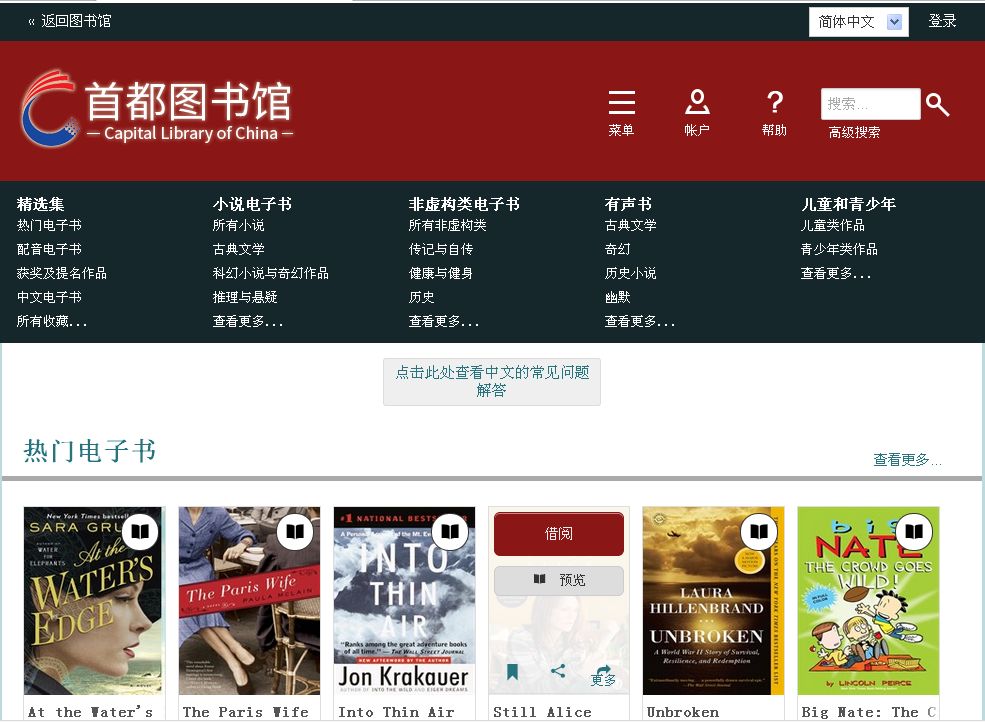Open the 菜单 hamburger menu icon
This screenshot has width=985, height=722.
pyautogui.click(x=621, y=103)
